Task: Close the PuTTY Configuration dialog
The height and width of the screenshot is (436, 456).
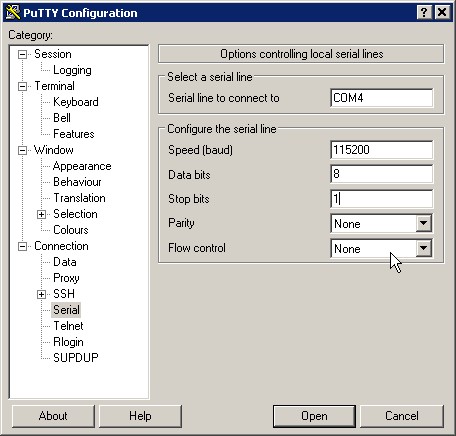Action: pyautogui.click(x=442, y=13)
